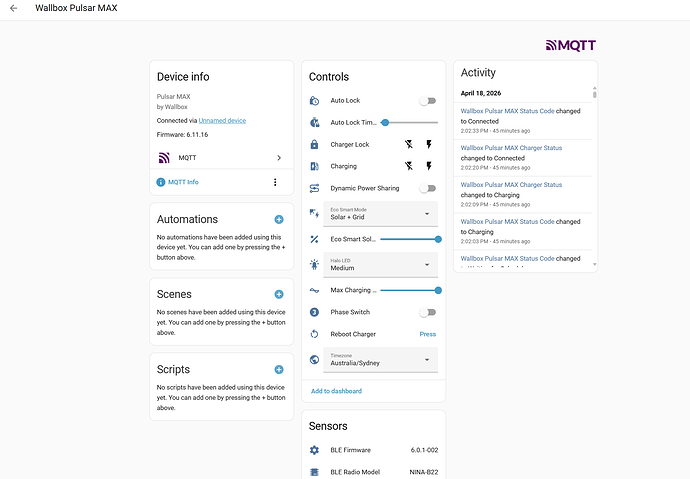Viewport: 690px width, 479px height.
Task: Enable the Dynamic Power Sharing switch
Action: (x=428, y=188)
